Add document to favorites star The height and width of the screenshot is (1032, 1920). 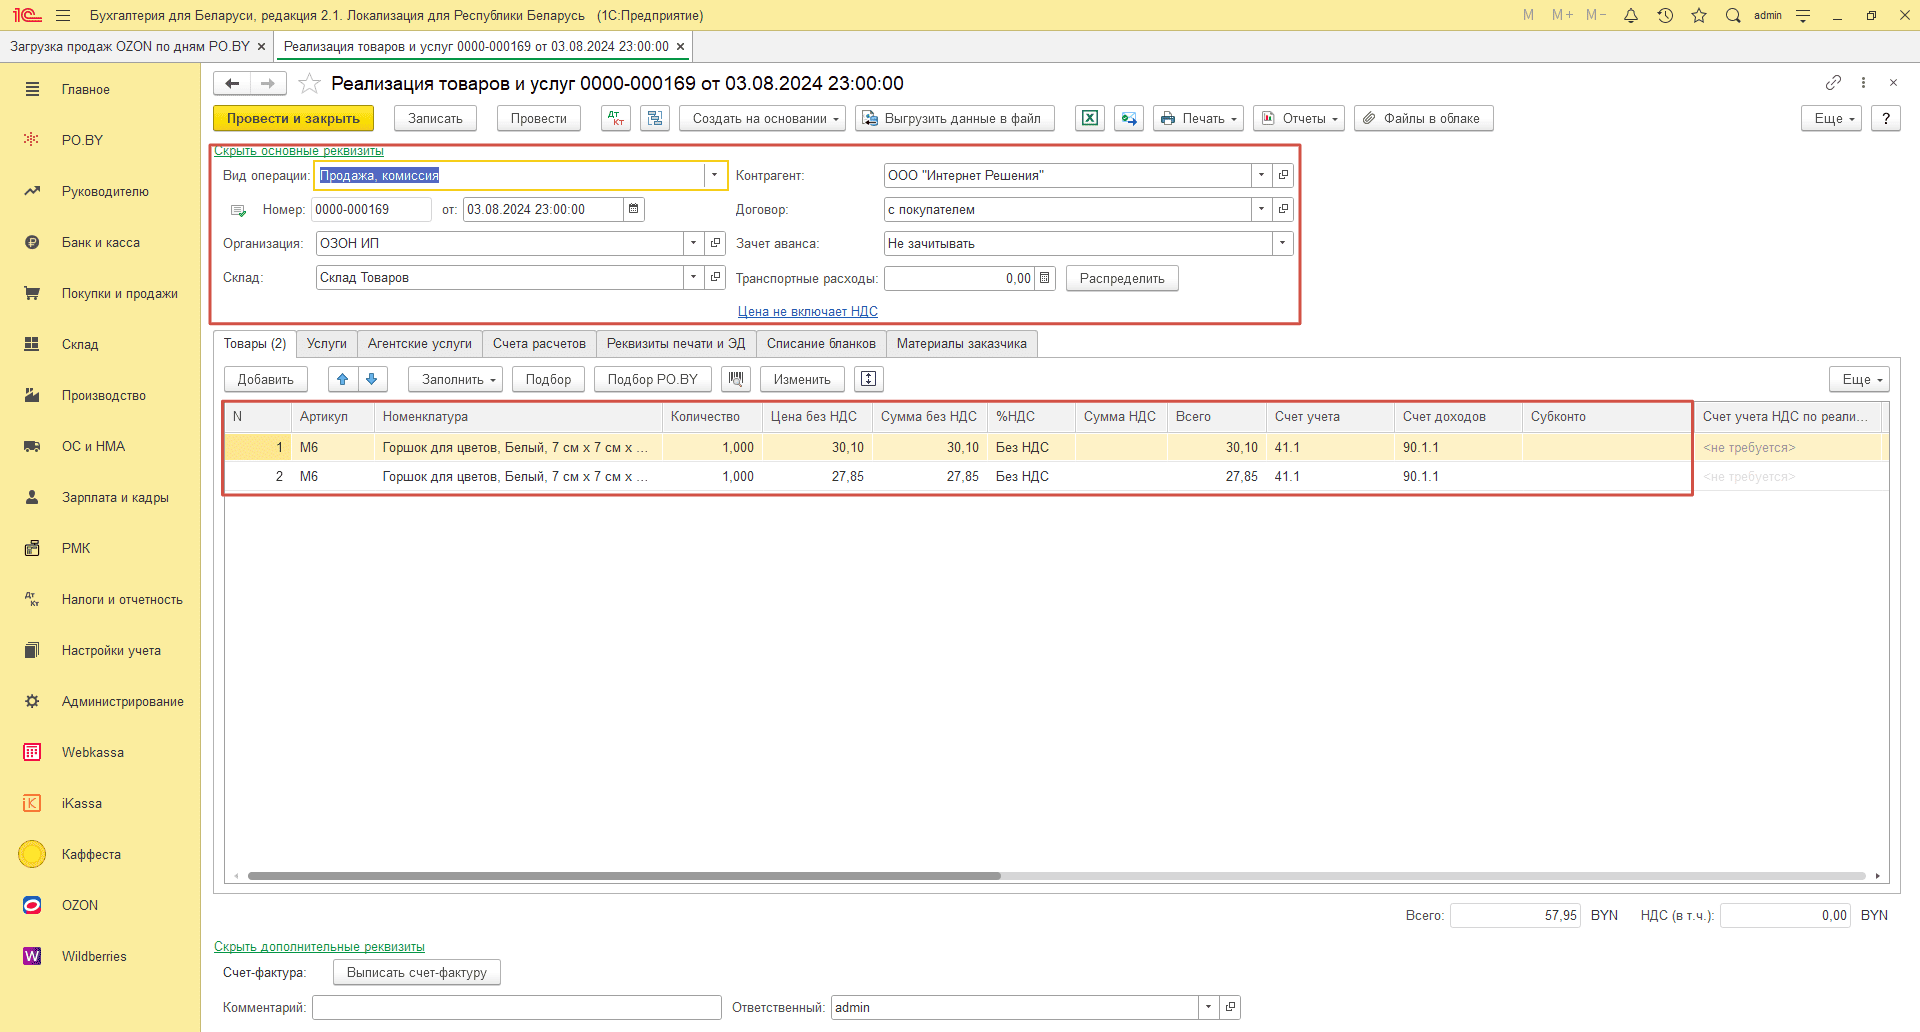[310, 83]
